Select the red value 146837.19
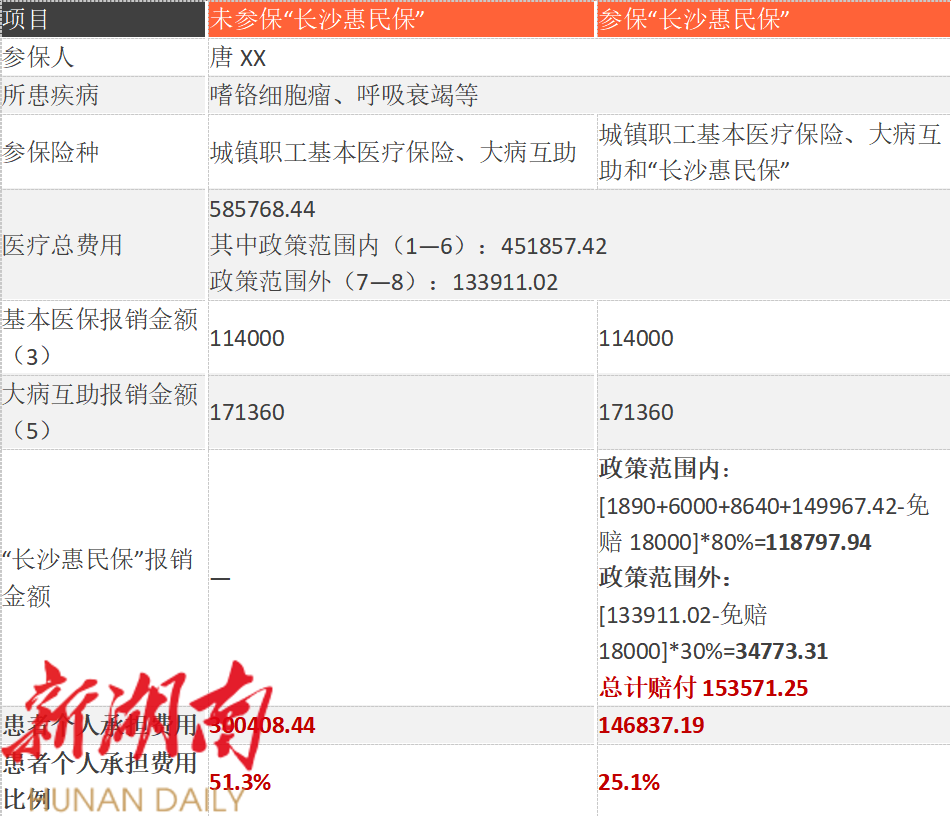Viewport: 951px width, 816px height. click(x=651, y=725)
